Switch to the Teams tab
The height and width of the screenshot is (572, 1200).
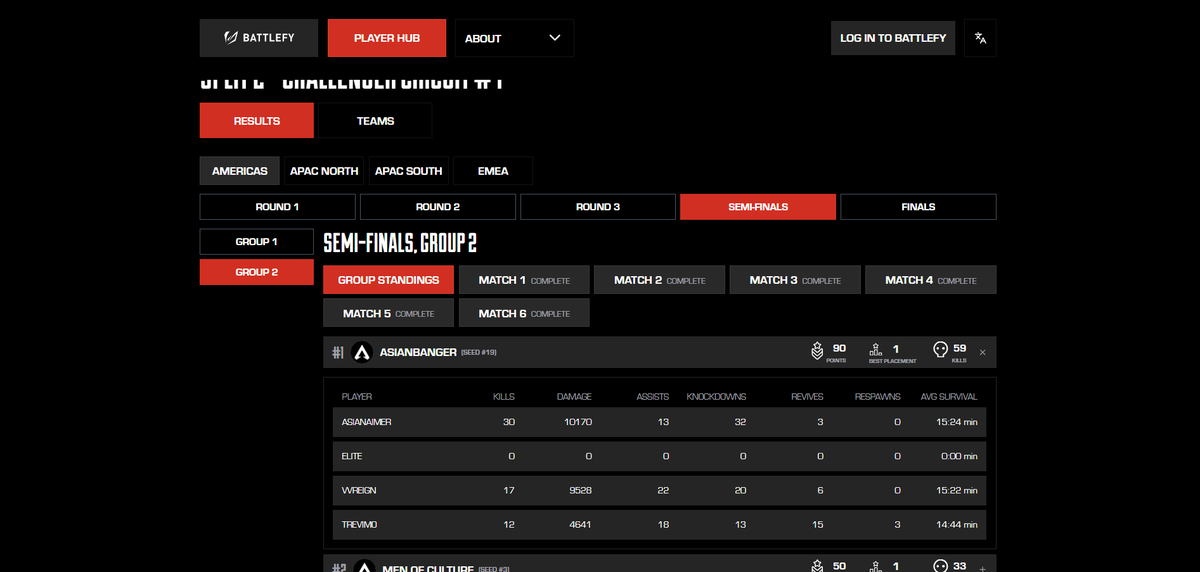[x=375, y=121]
